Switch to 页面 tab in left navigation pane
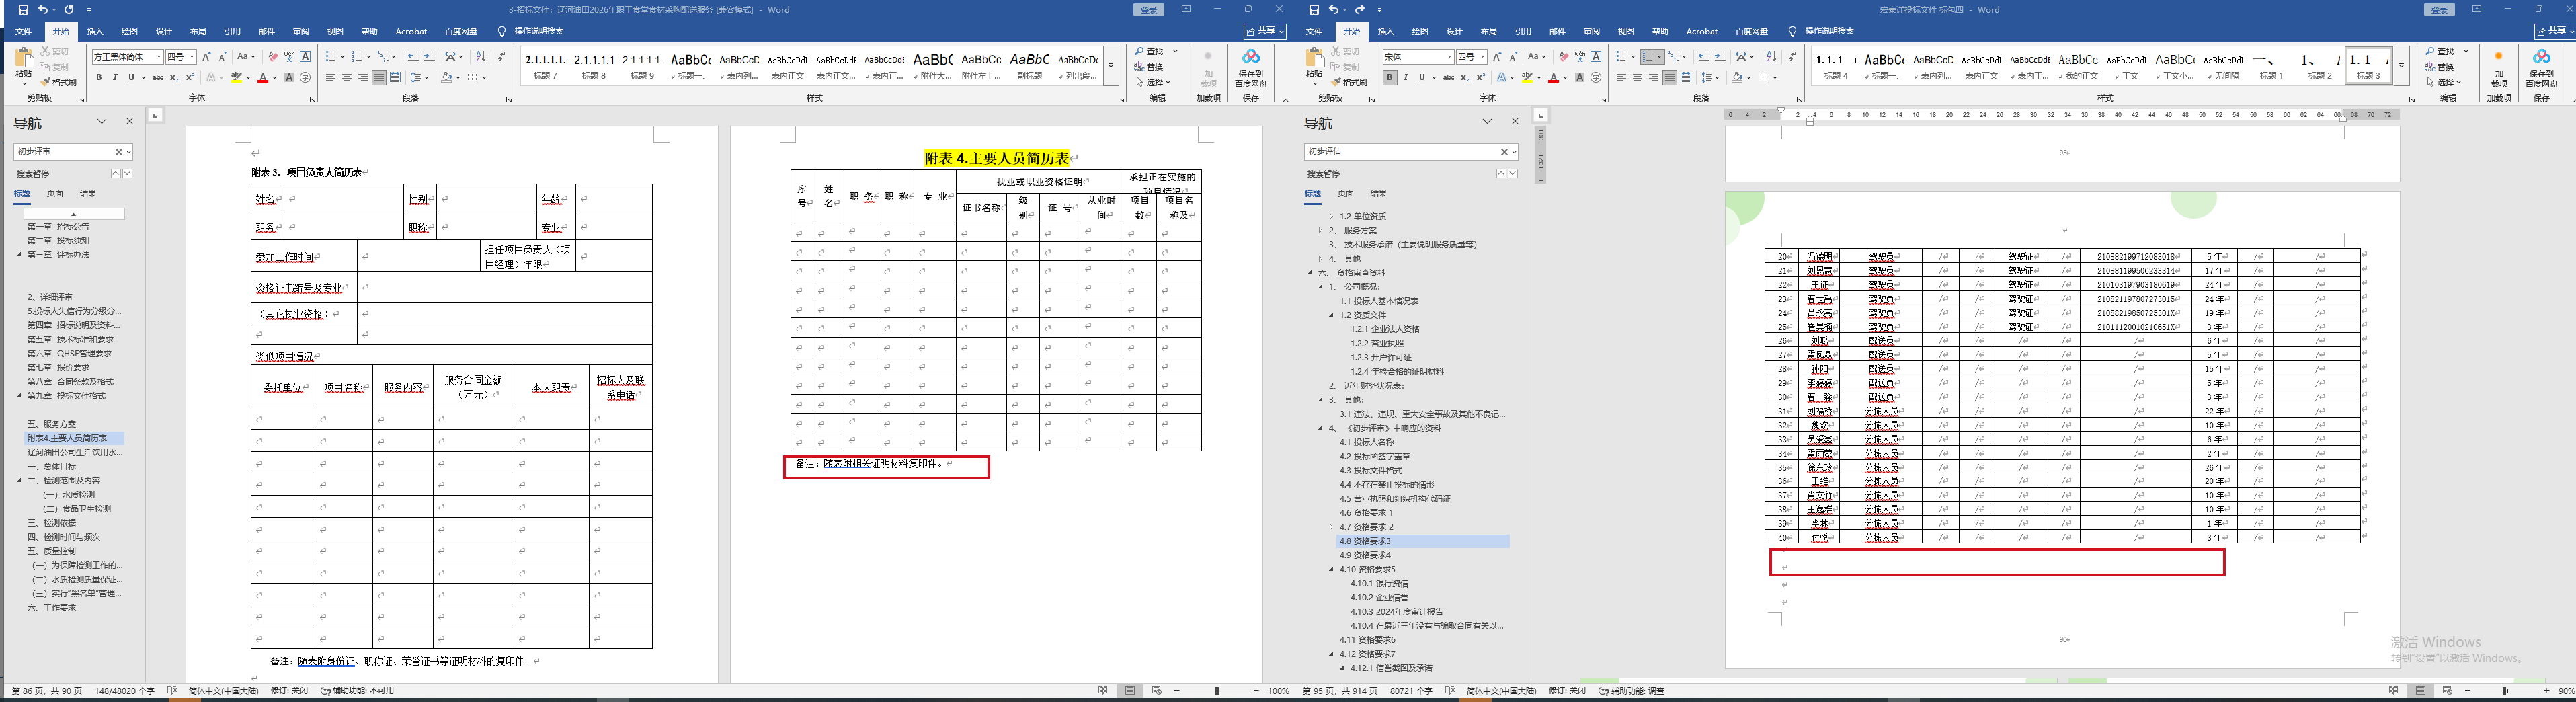 point(55,193)
